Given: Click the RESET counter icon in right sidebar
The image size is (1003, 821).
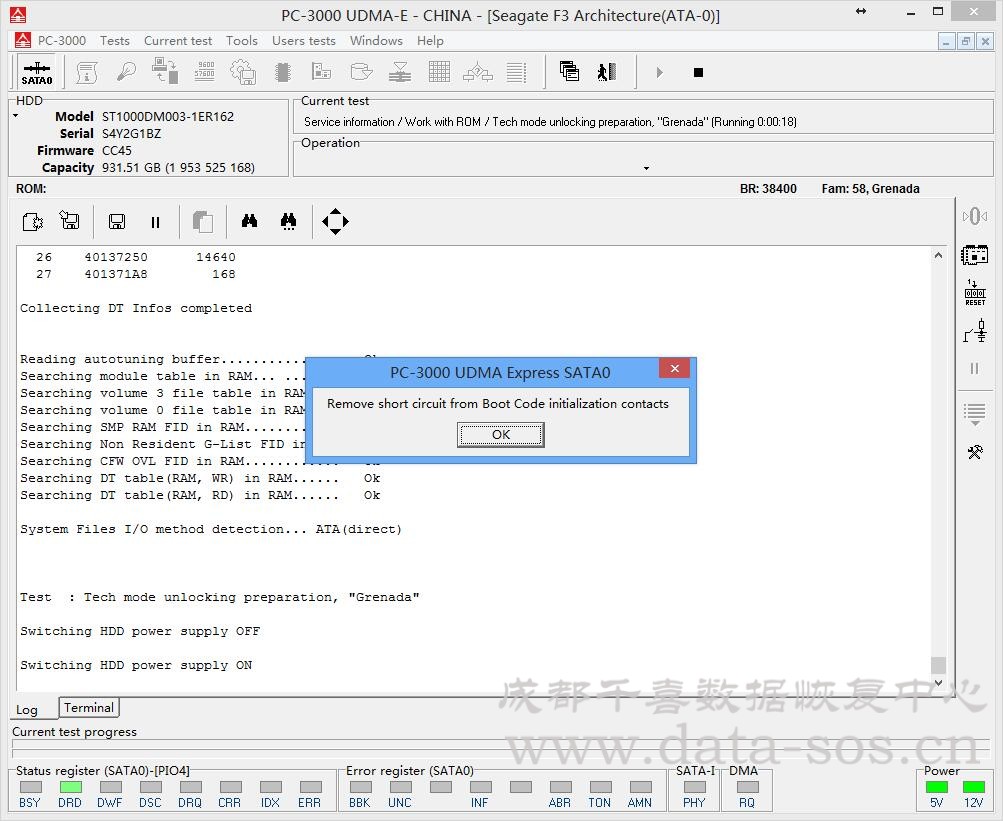Looking at the screenshot, I should click(975, 293).
